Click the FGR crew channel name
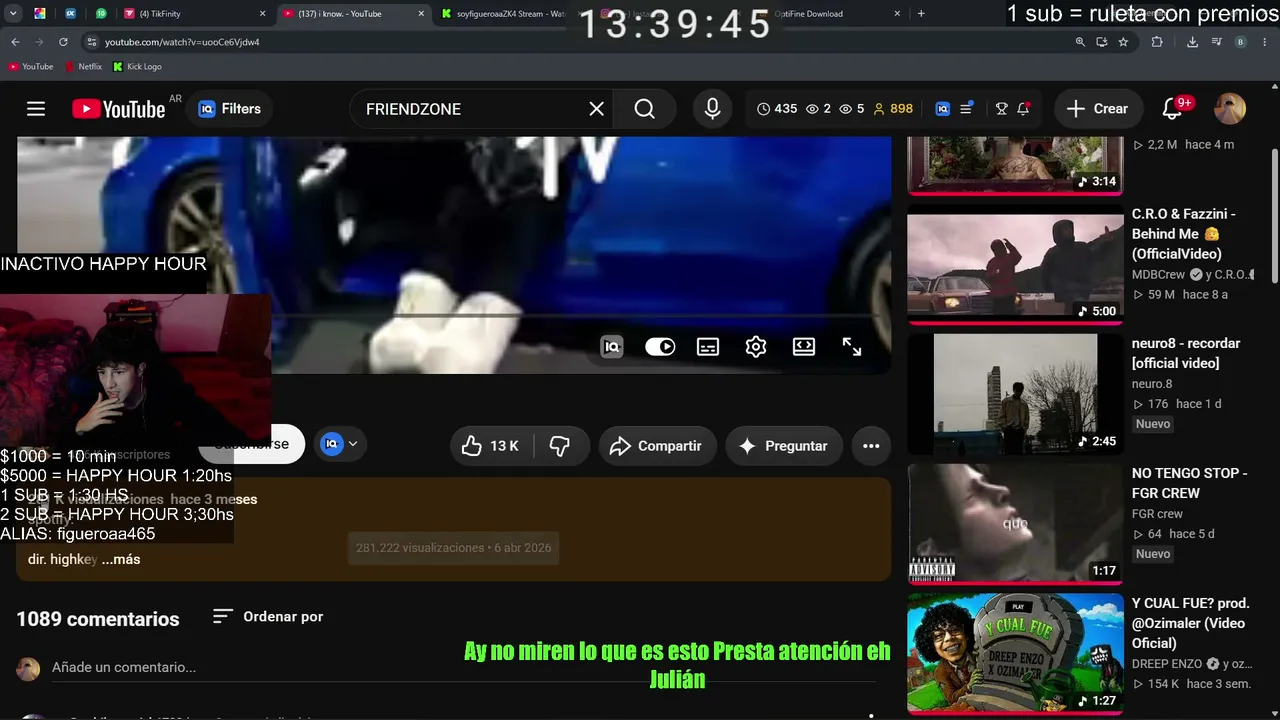 click(1157, 514)
